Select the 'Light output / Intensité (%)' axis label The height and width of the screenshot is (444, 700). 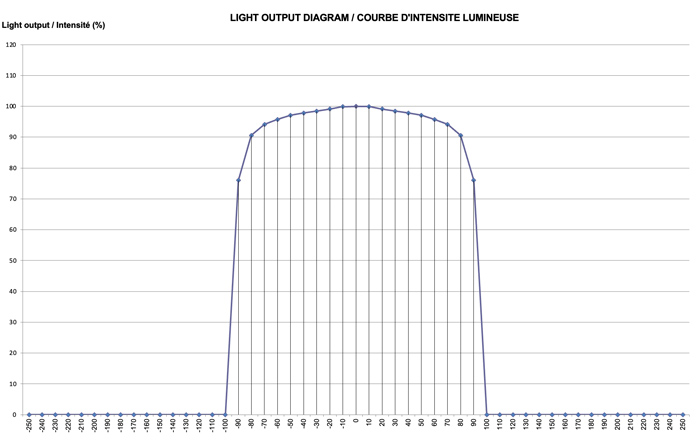[54, 25]
